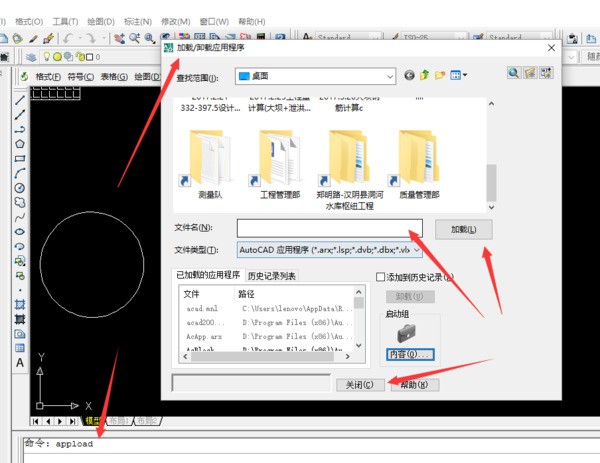The image size is (600, 463).
Task: Select the 质量管理部 folder shortcut
Action: point(419,165)
